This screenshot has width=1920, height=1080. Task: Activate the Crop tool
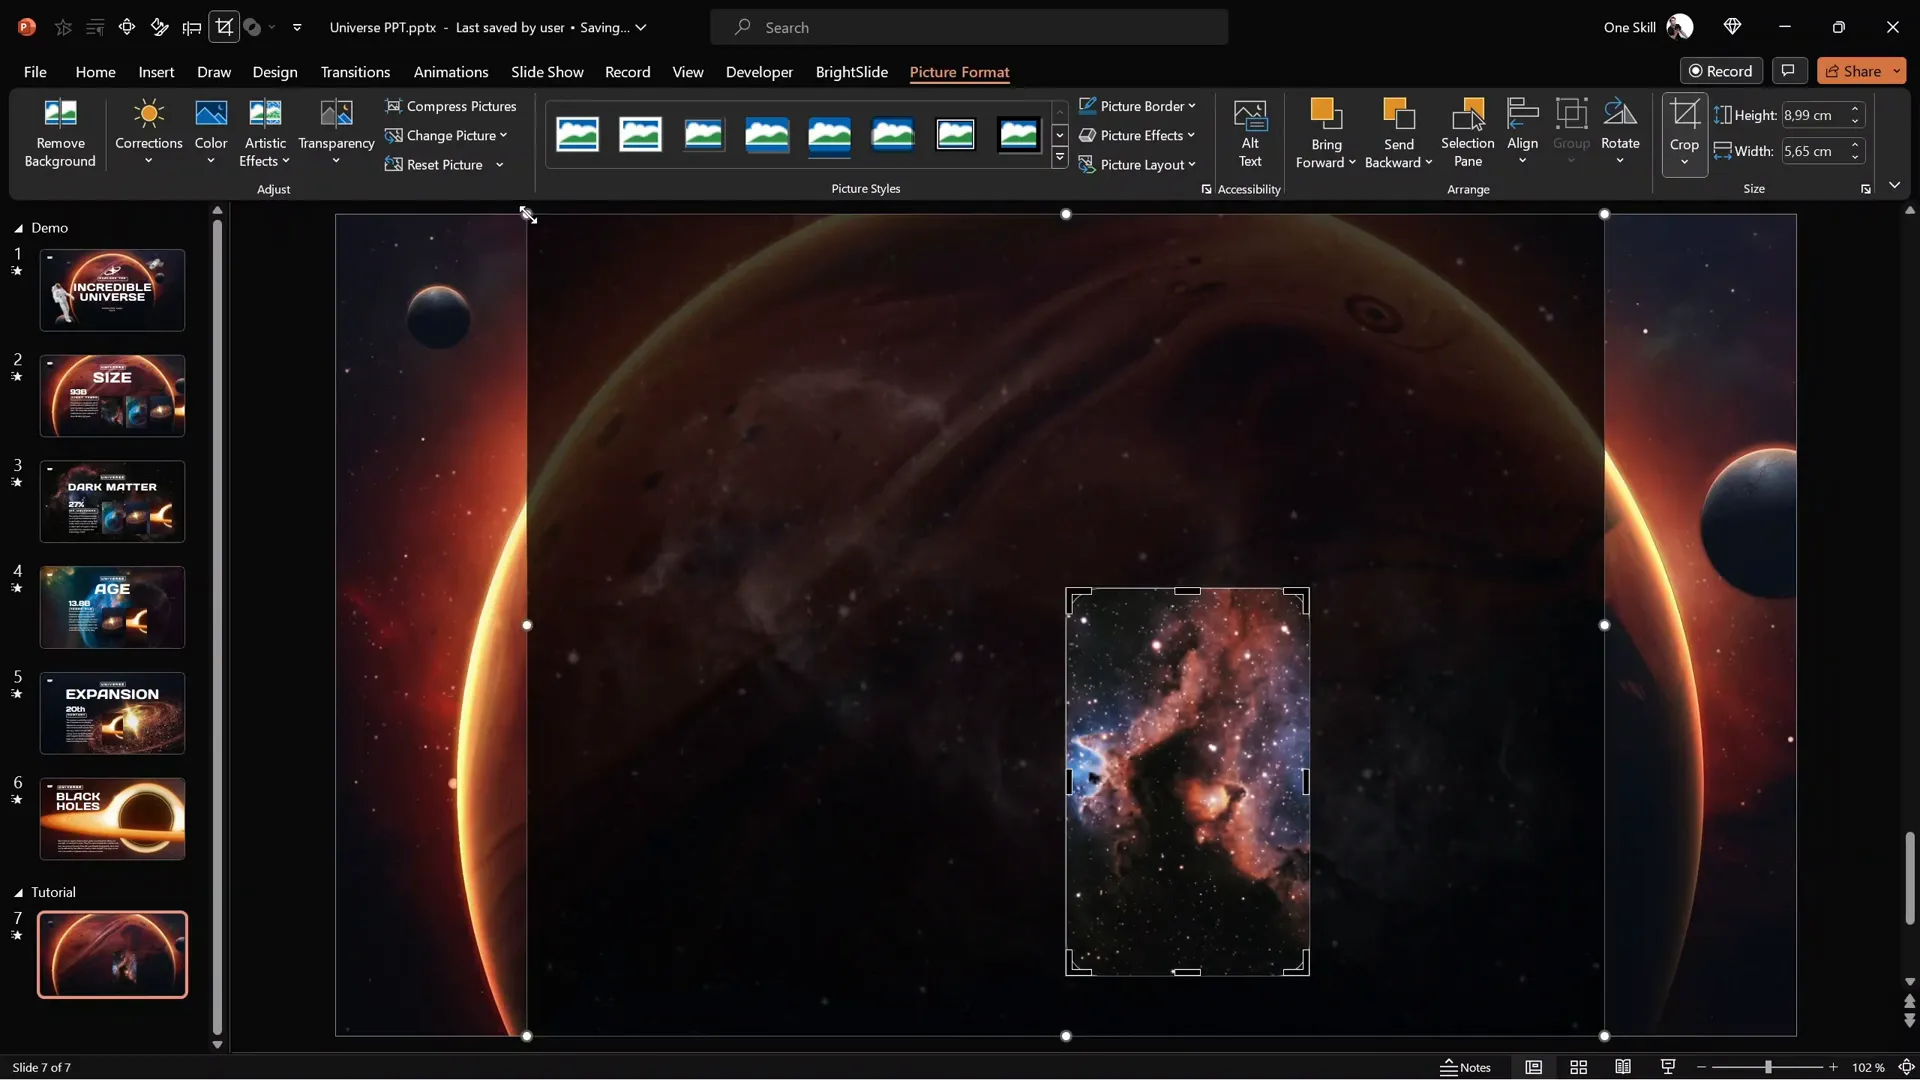pyautogui.click(x=1684, y=115)
